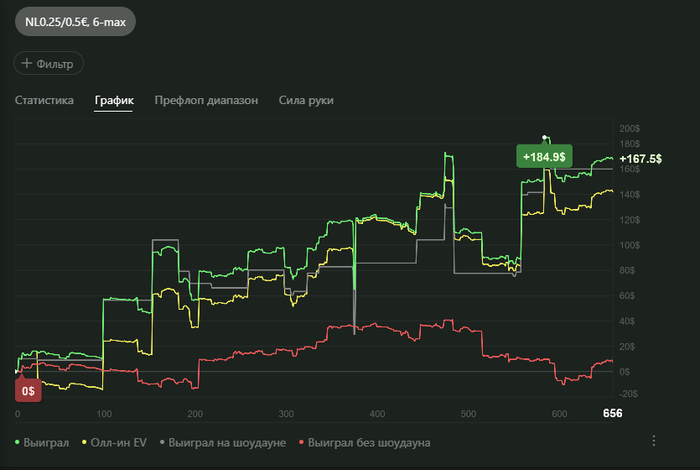The height and width of the screenshot is (470, 700).
Task: Click the white data point marker at the graph peak
Action: pyautogui.click(x=545, y=137)
